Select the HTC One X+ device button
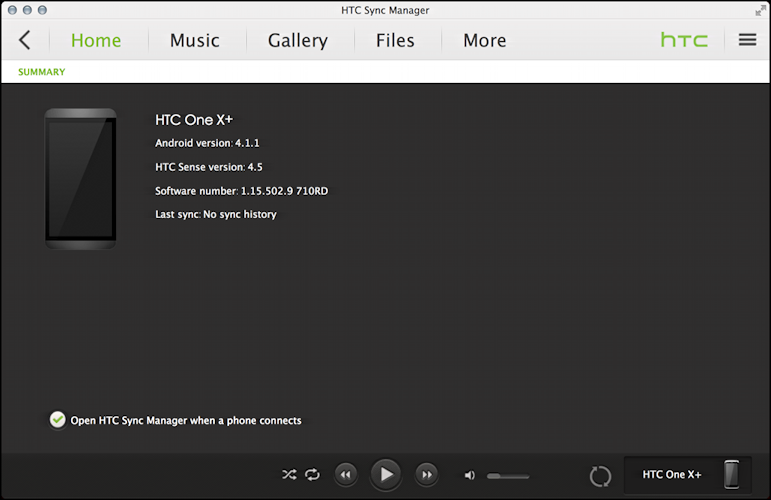This screenshot has width=771, height=500. pos(687,475)
